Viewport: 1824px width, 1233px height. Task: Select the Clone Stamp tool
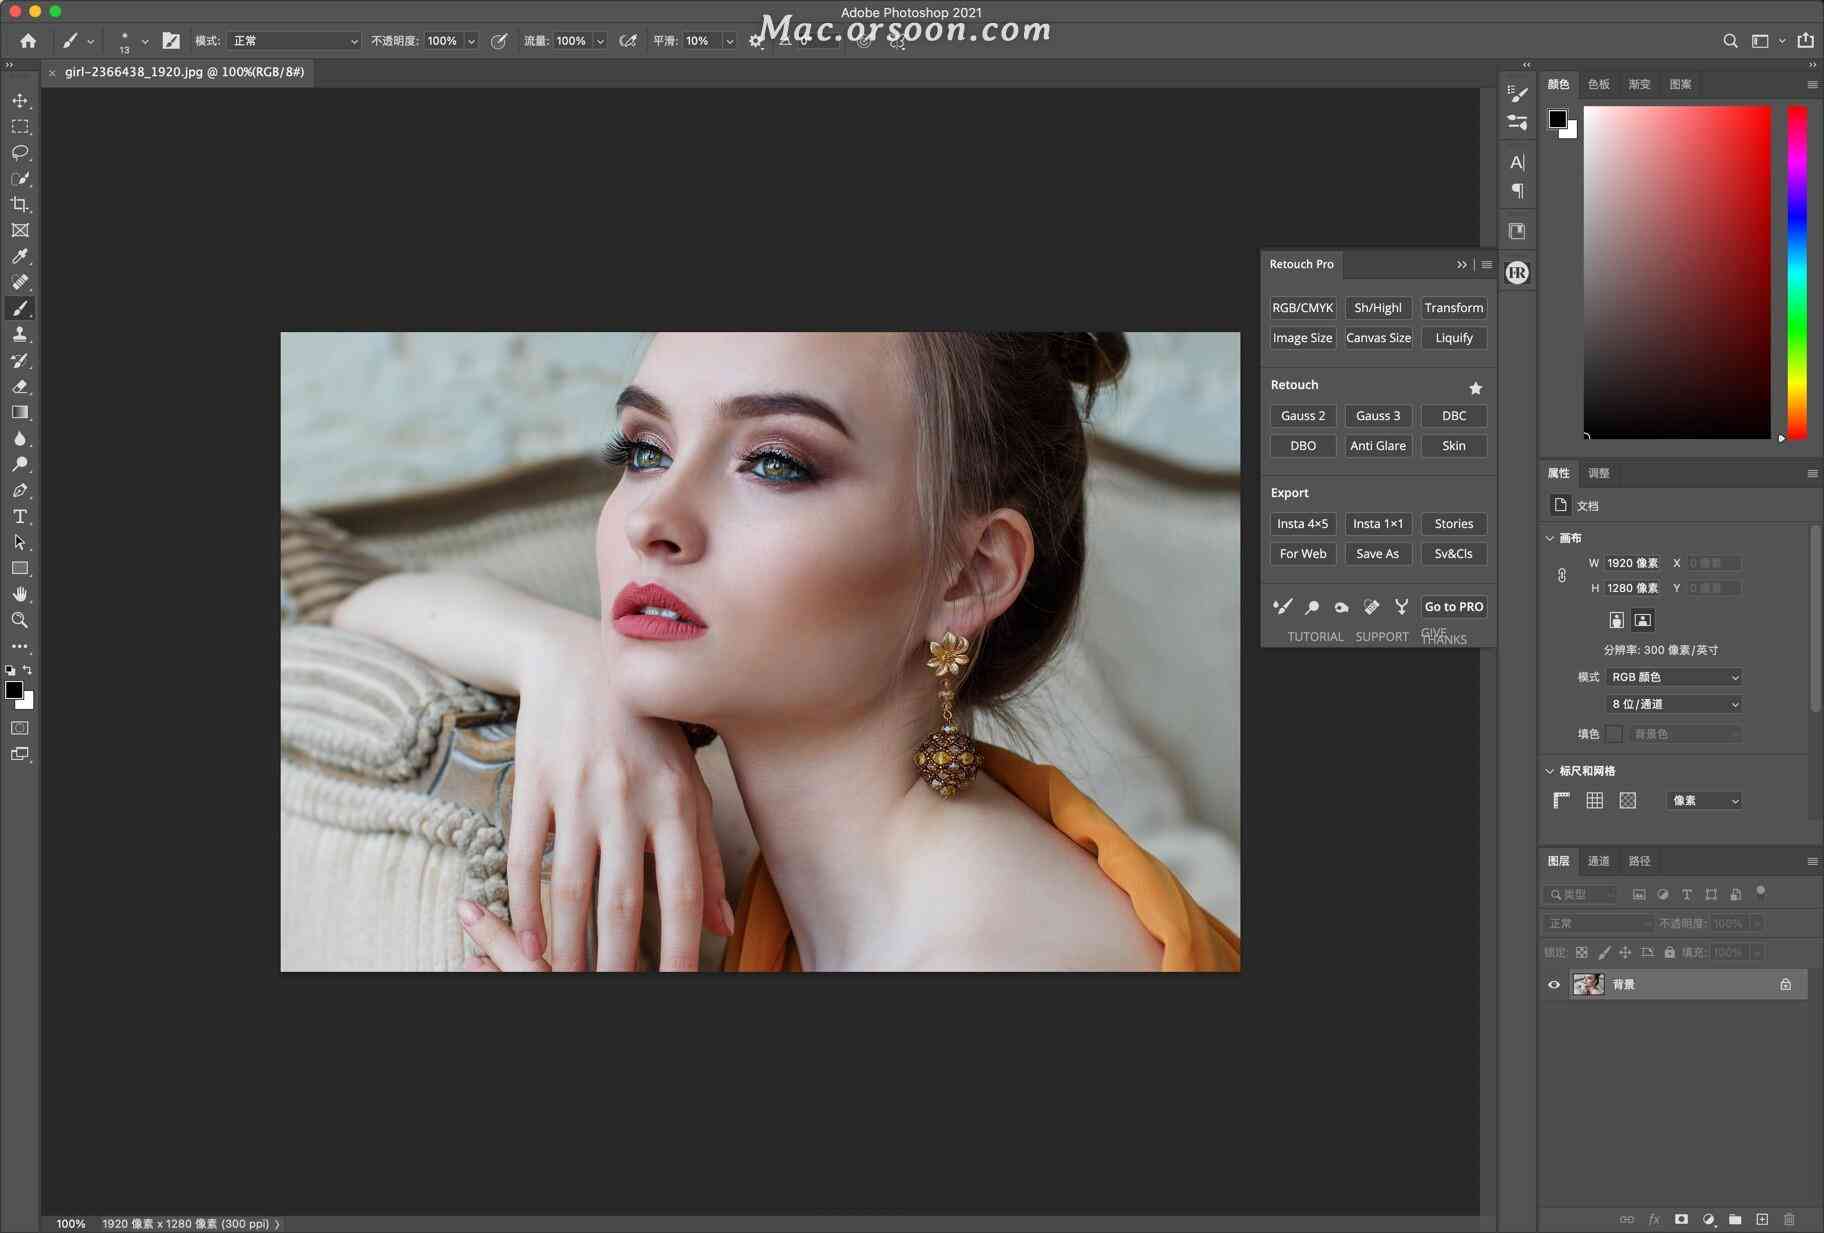pyautogui.click(x=20, y=334)
